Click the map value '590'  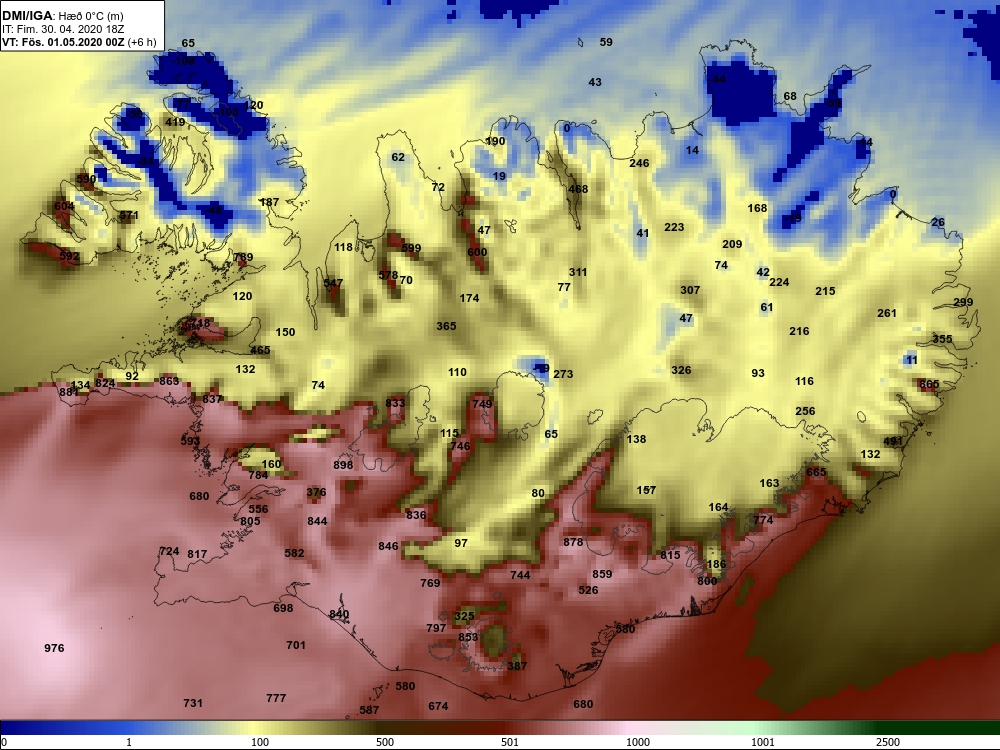click(x=86, y=179)
